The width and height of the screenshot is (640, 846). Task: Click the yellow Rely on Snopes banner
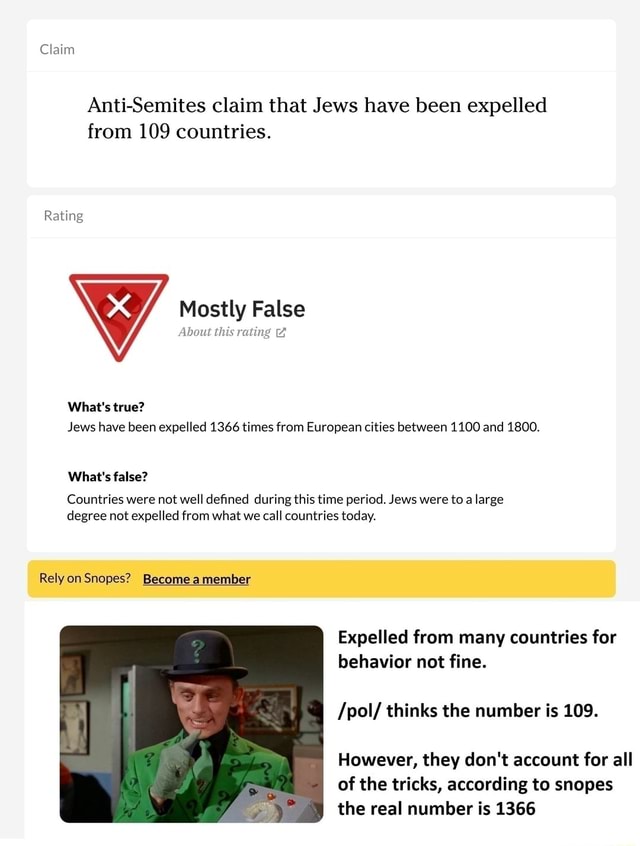[x=322, y=579]
